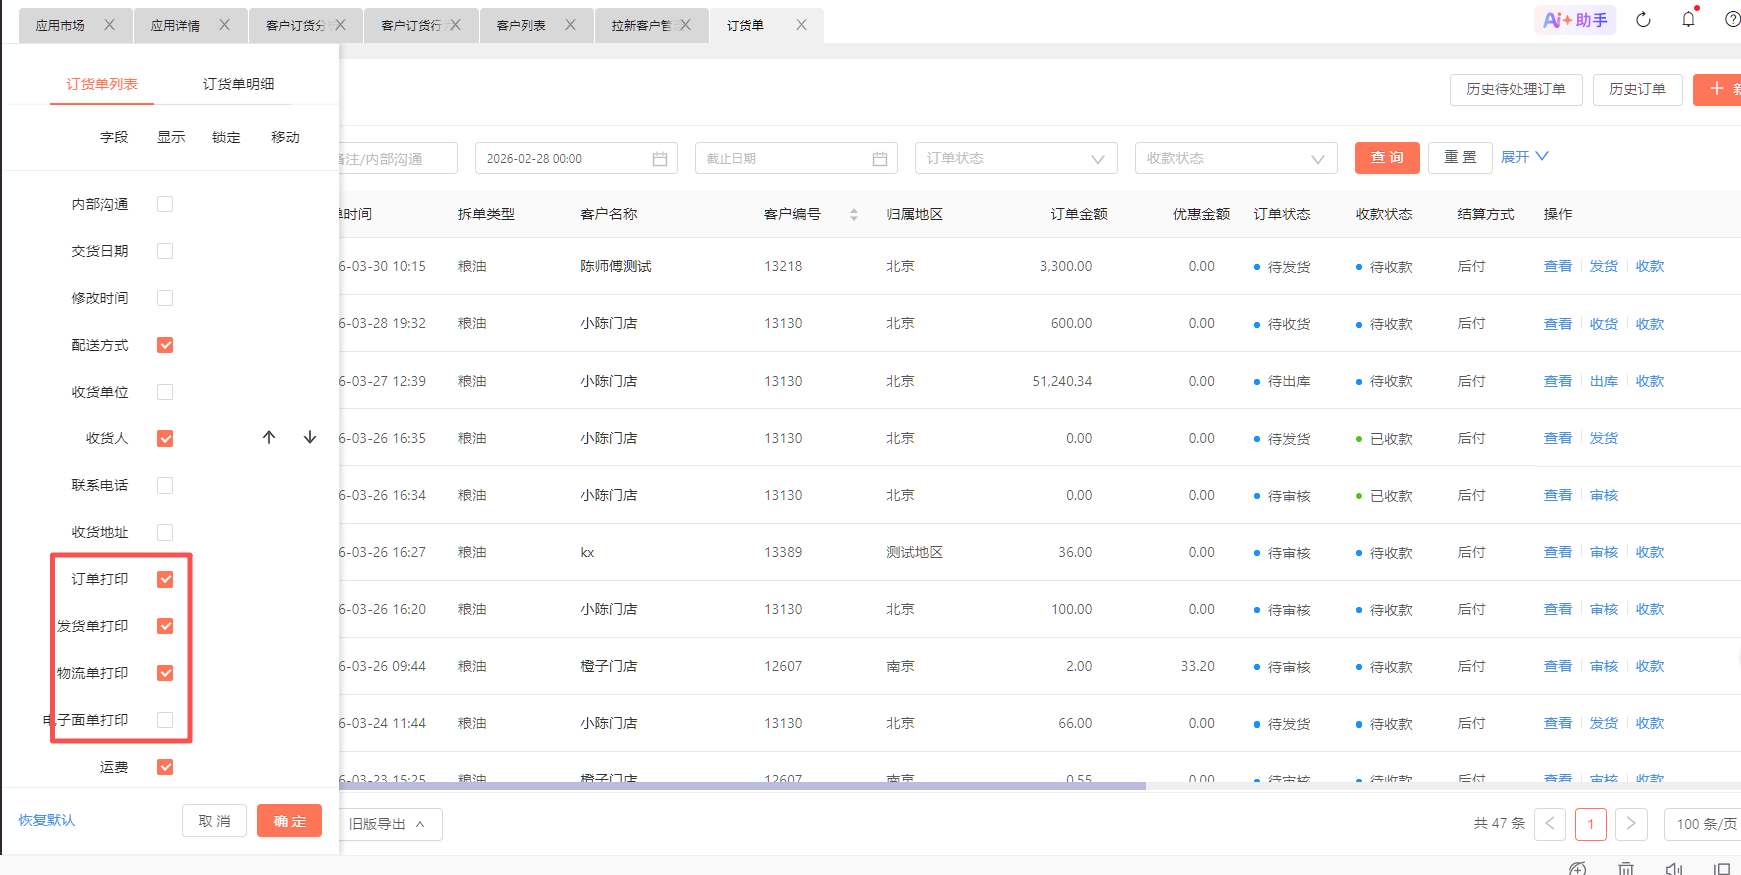
Task: Click the refresh icon in top bar
Action: [1643, 20]
